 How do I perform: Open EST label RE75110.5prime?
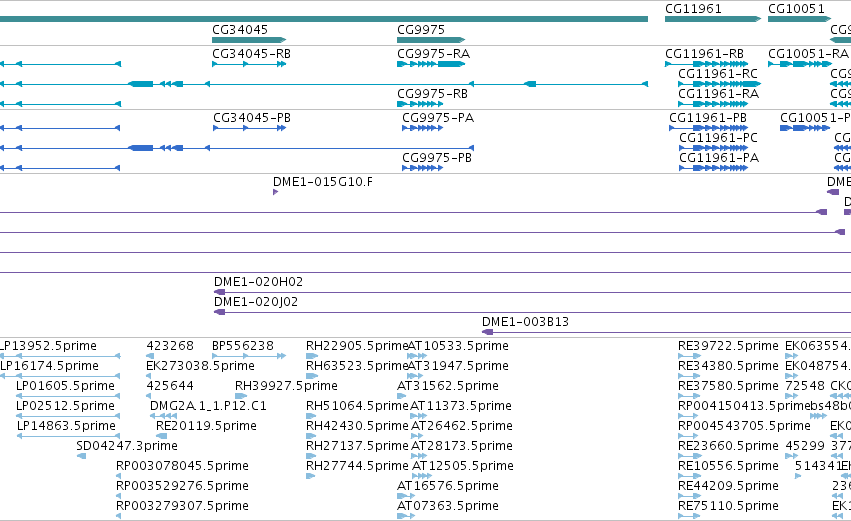pyautogui.click(x=728, y=506)
